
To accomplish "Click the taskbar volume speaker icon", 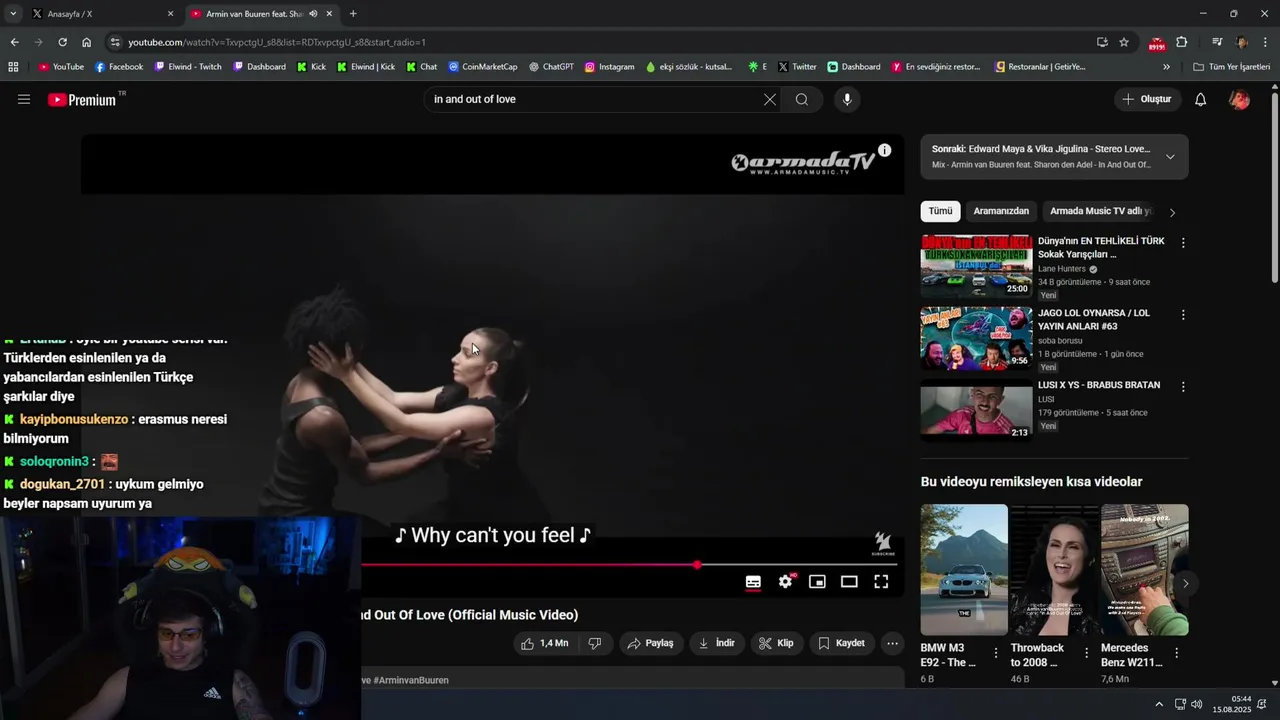I will point(1197,704).
